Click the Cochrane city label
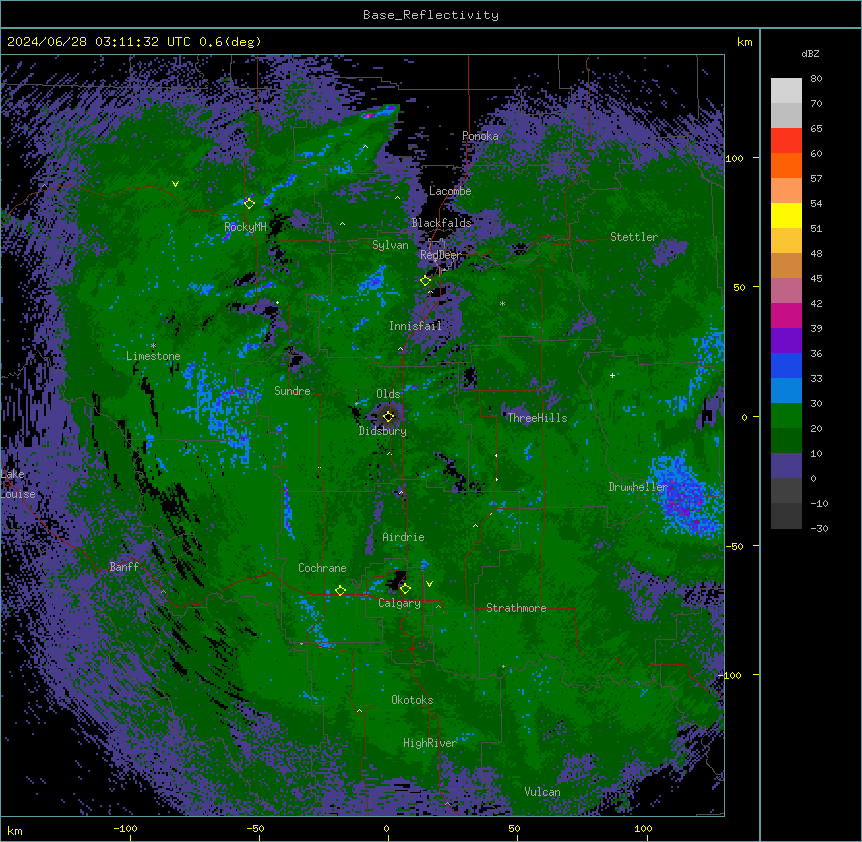 [322, 568]
